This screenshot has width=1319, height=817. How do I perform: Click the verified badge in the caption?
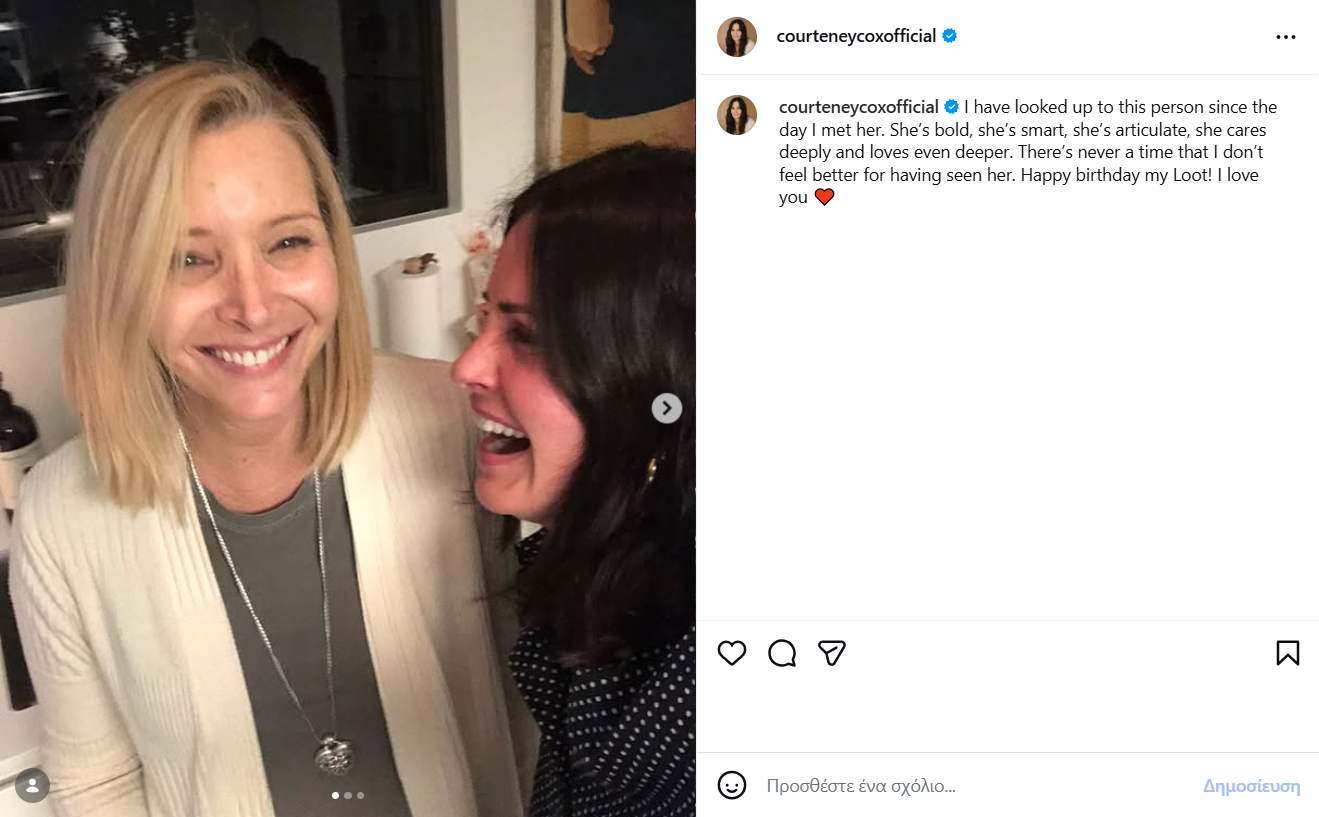tap(952, 107)
